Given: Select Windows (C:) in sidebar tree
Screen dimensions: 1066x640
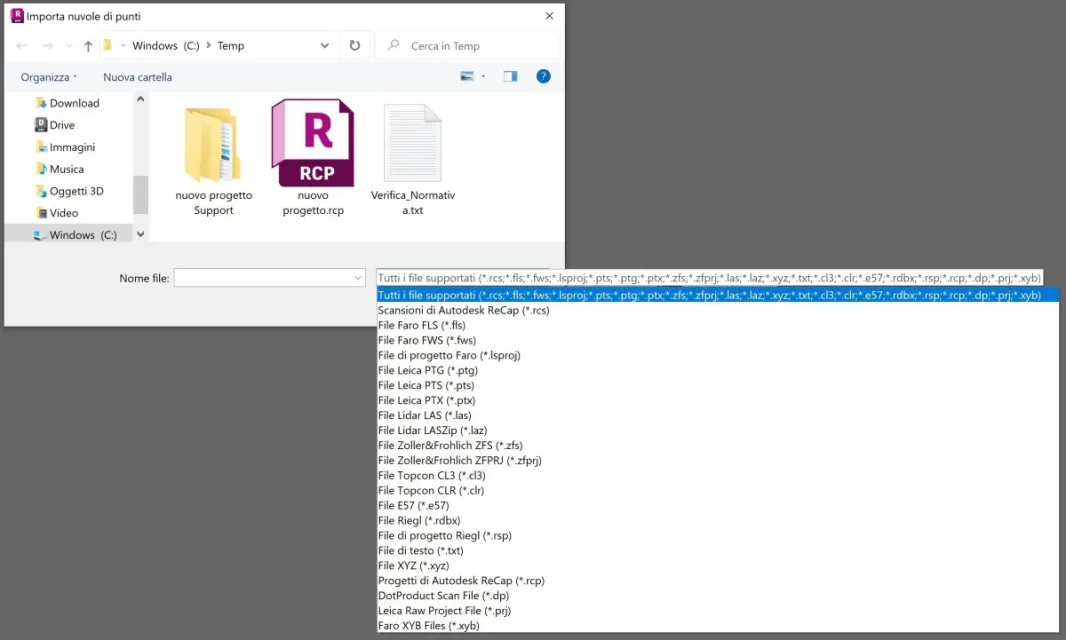Looking at the screenshot, I should click(82, 235).
